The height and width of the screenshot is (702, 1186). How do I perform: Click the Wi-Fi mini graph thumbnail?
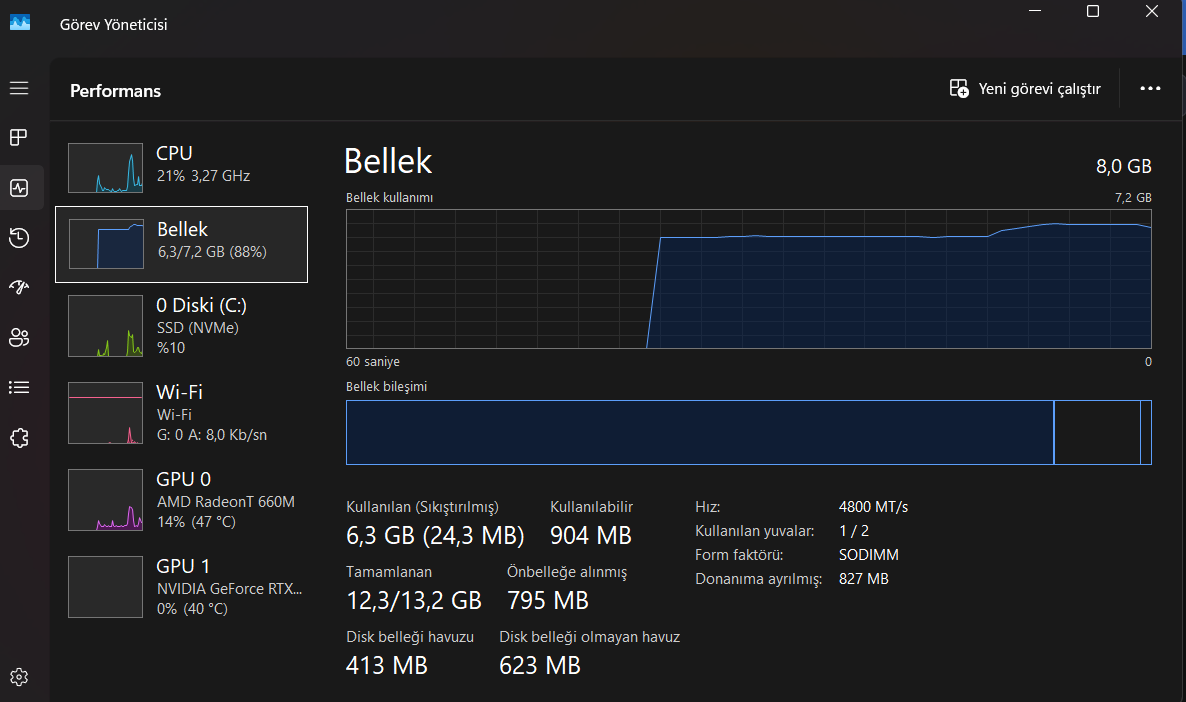click(105, 413)
